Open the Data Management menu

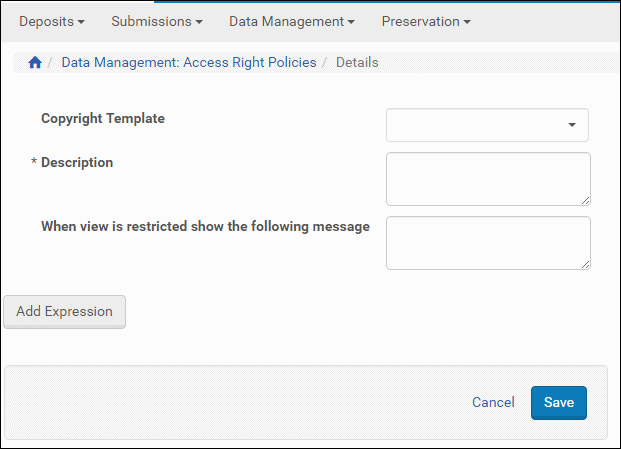coord(291,21)
